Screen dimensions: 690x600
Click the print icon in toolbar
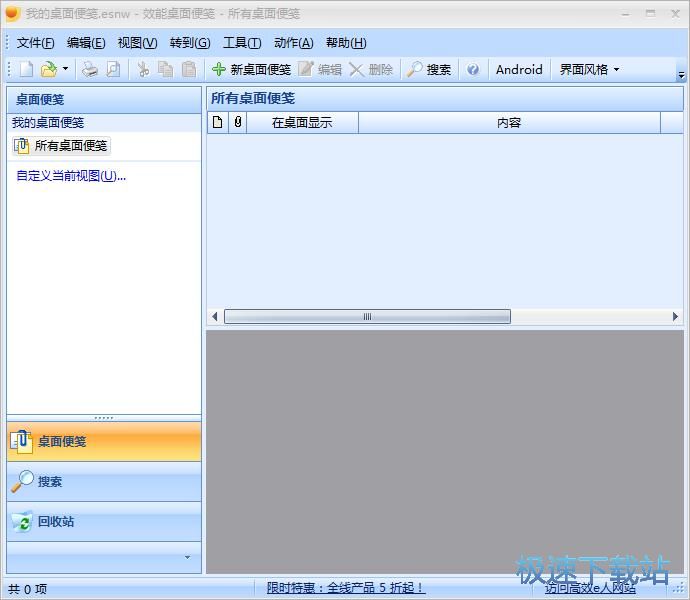(90, 69)
